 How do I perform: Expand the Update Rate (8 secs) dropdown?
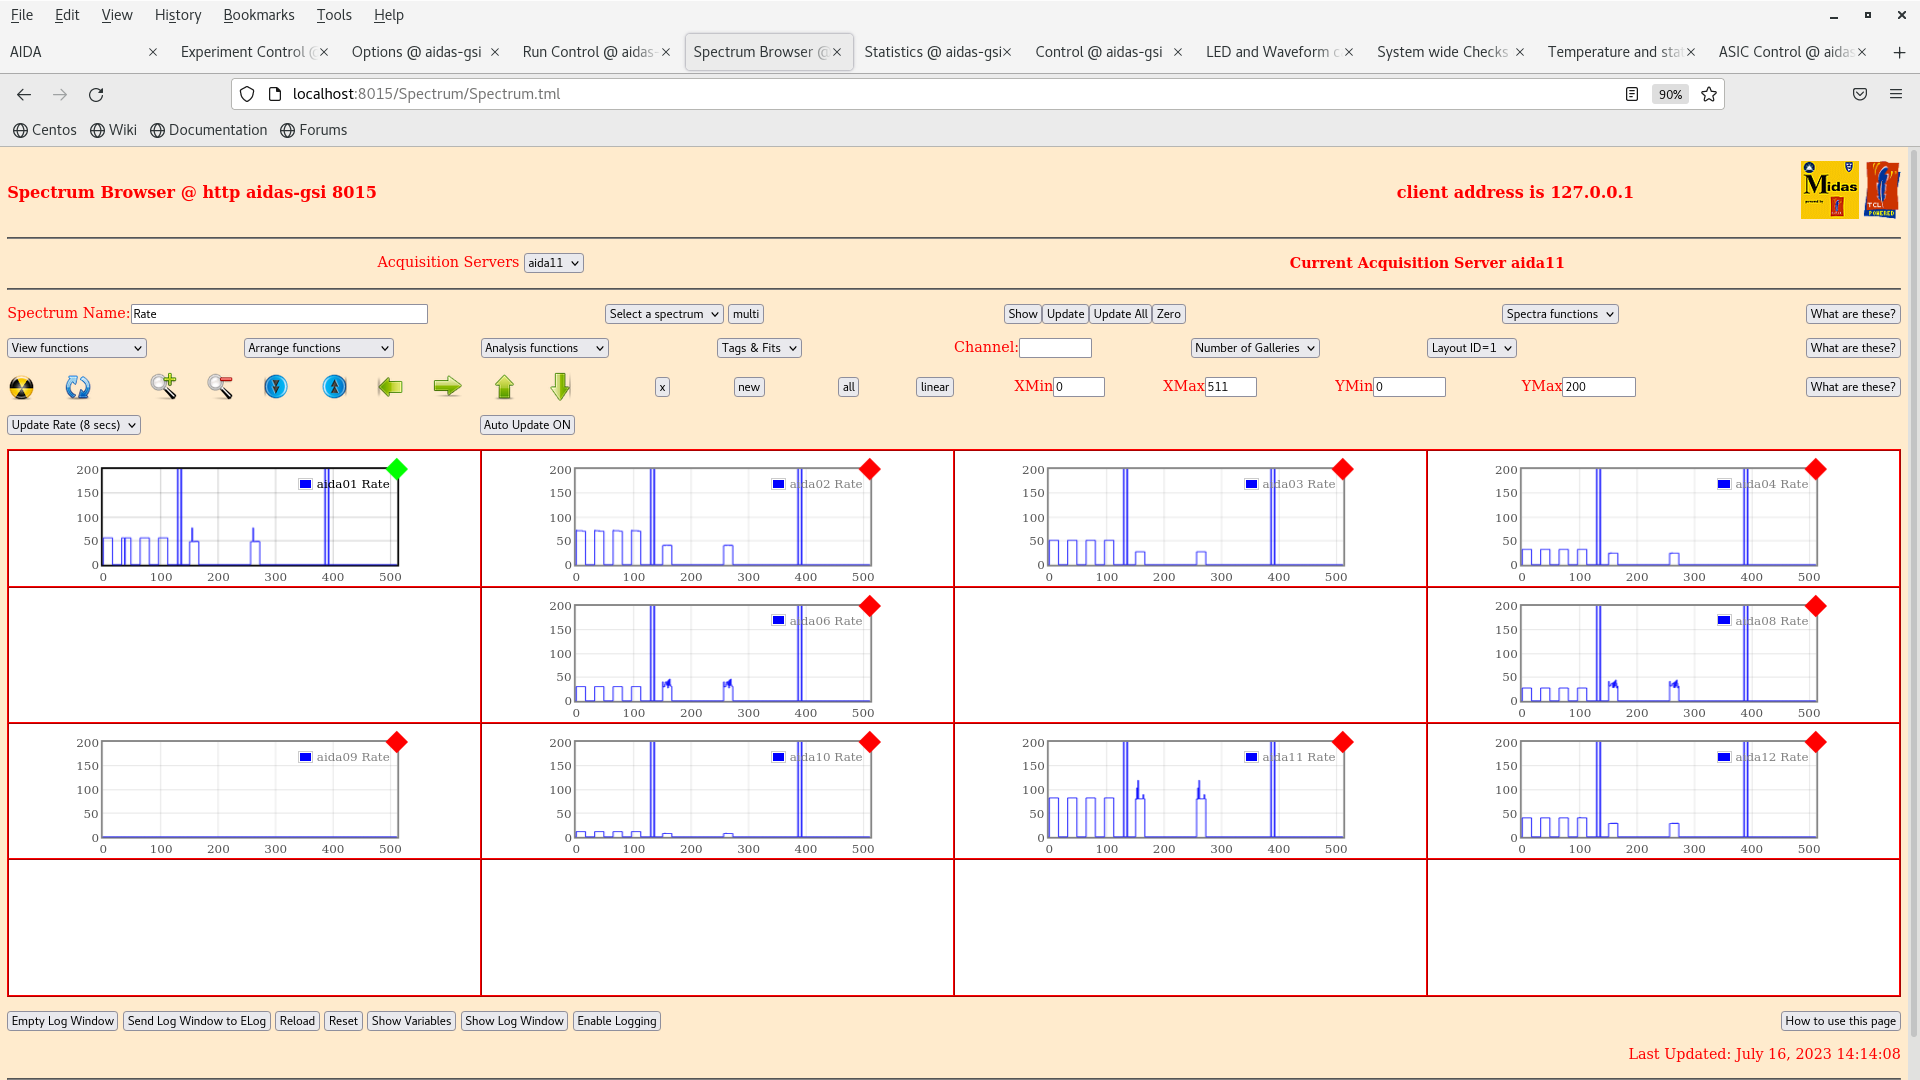[x=74, y=425]
